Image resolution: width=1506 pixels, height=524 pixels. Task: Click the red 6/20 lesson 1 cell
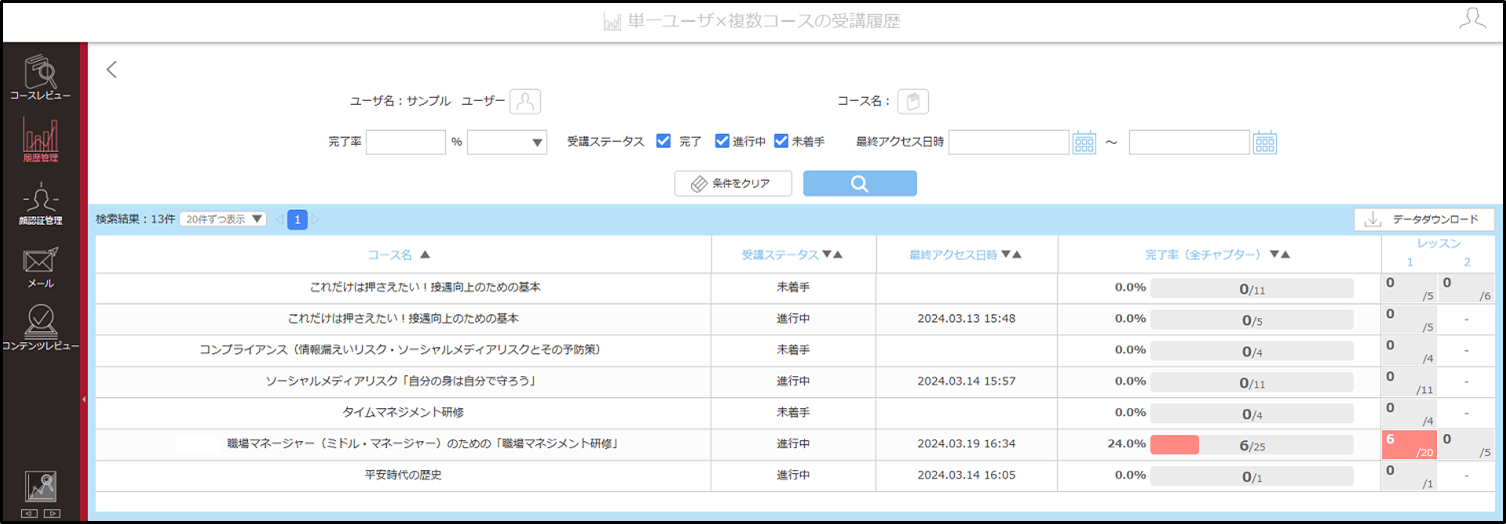(1409, 445)
